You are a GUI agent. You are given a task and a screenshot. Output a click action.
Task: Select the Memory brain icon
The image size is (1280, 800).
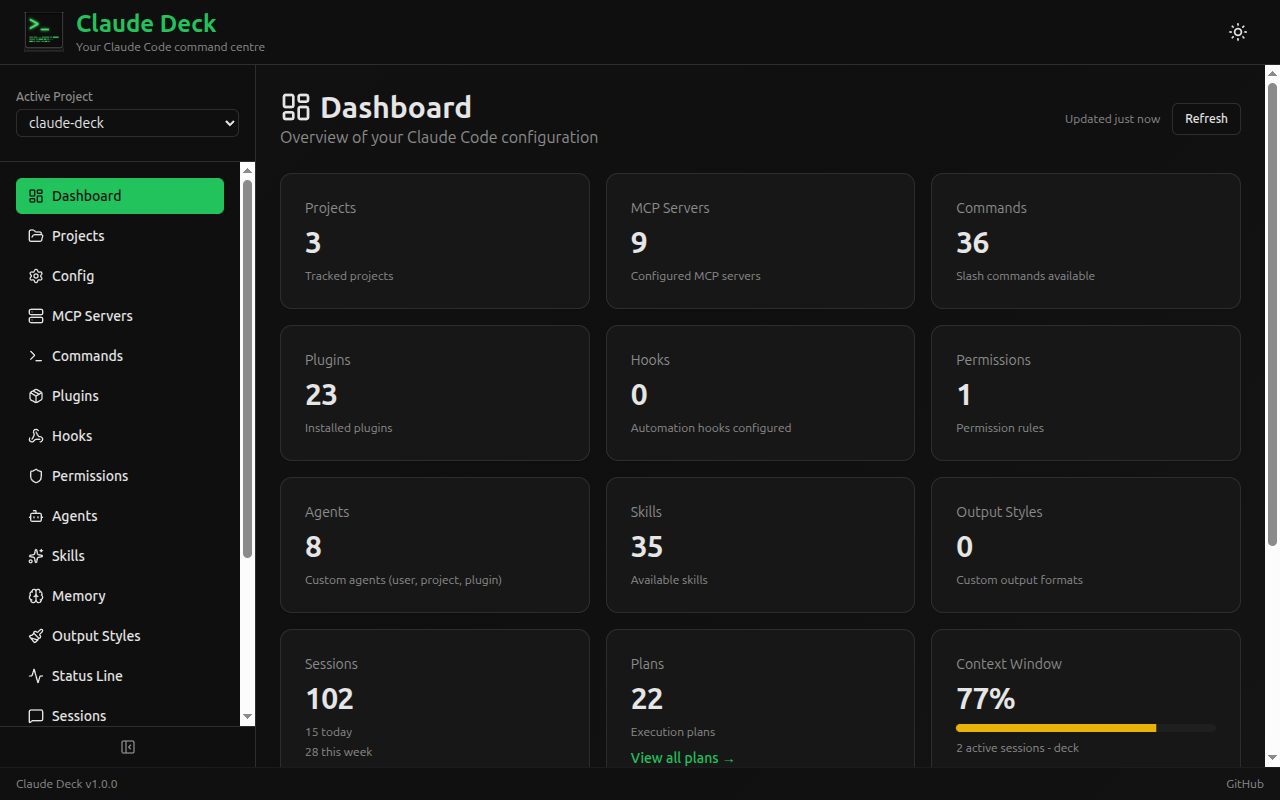[x=34, y=595]
